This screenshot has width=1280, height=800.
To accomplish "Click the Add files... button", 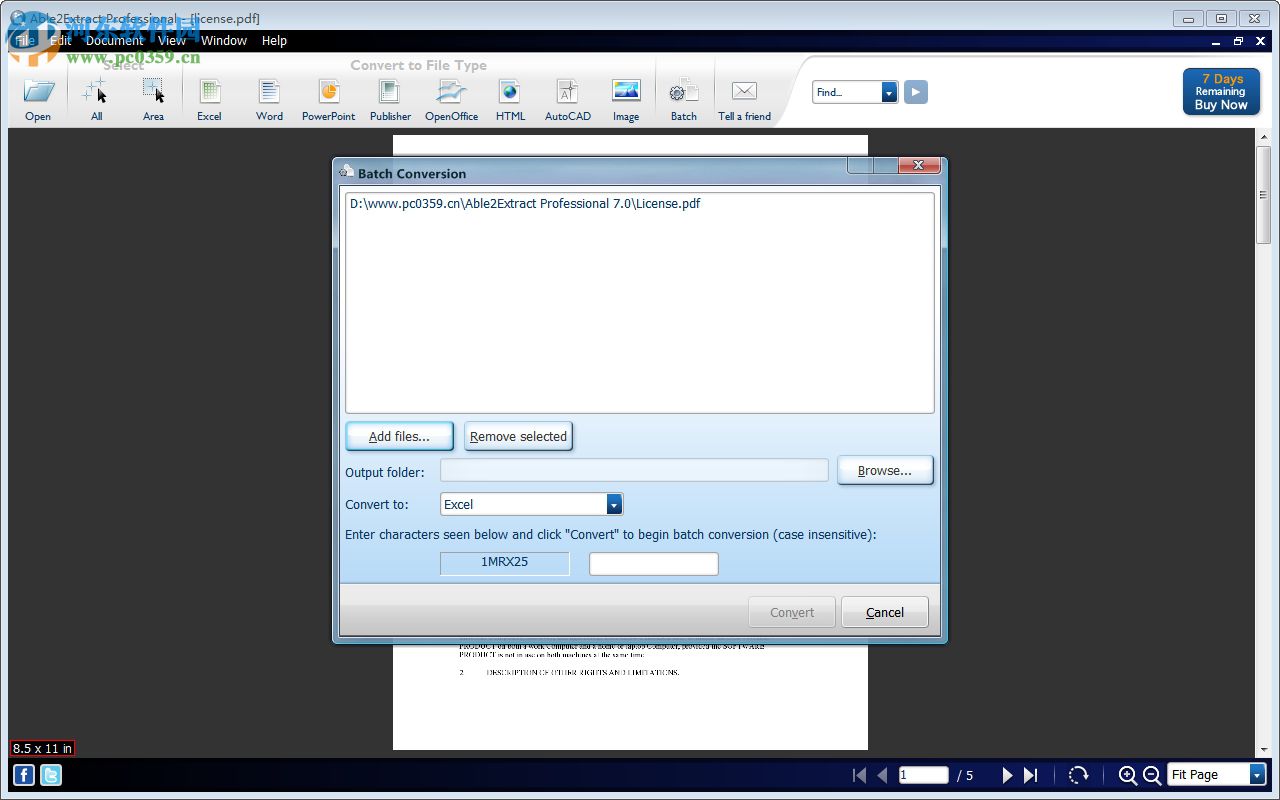I will [x=399, y=436].
